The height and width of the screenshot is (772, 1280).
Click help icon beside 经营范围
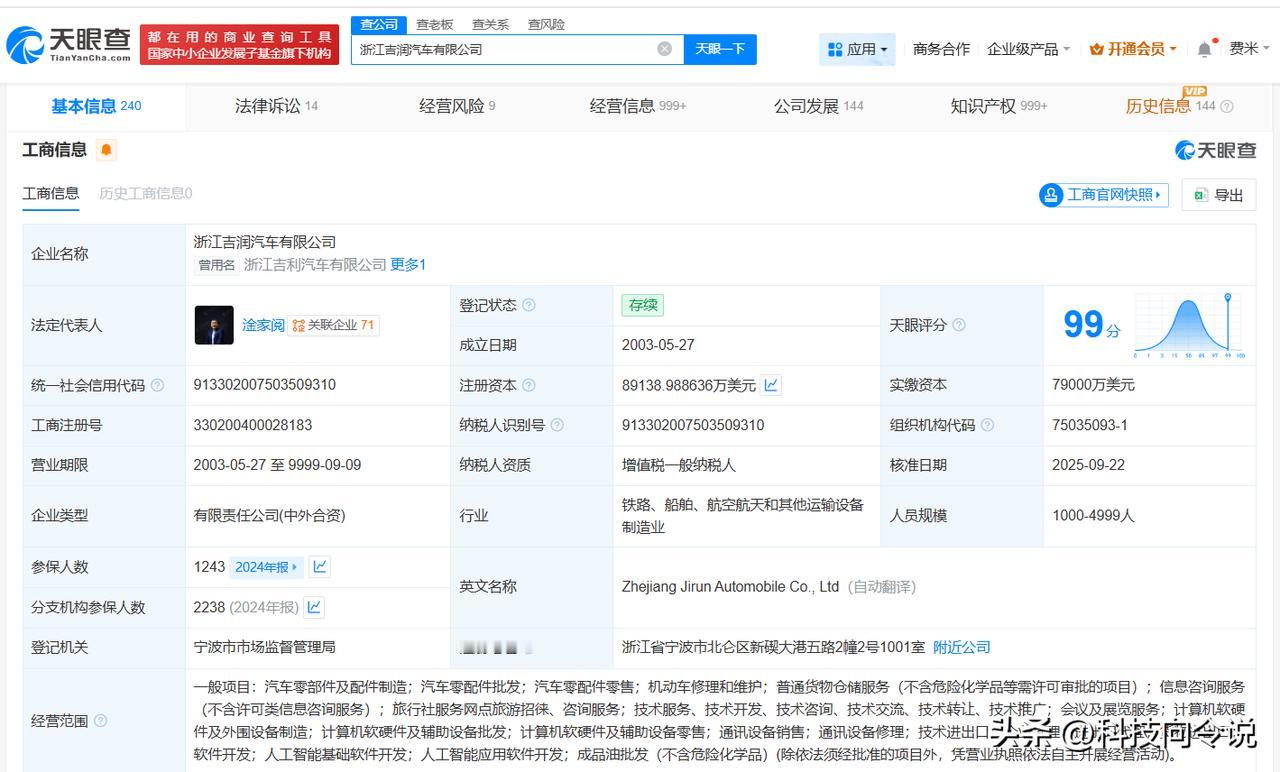(100, 721)
